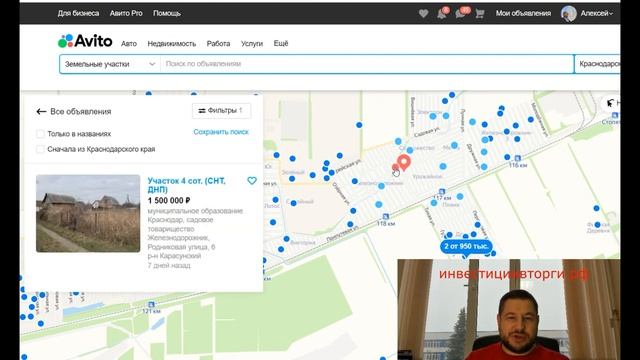The width and height of the screenshot is (640, 360).
Task: Open Недвижимость category
Action: (172, 44)
